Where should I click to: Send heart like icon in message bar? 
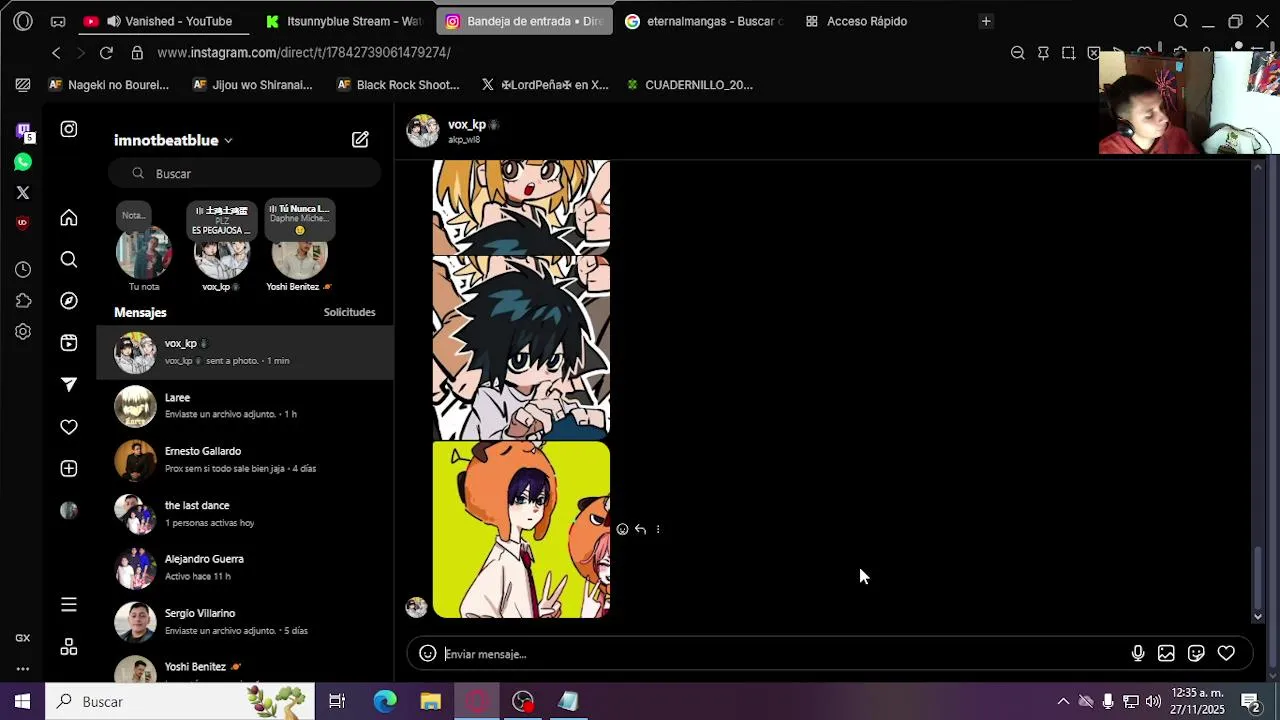point(1226,653)
